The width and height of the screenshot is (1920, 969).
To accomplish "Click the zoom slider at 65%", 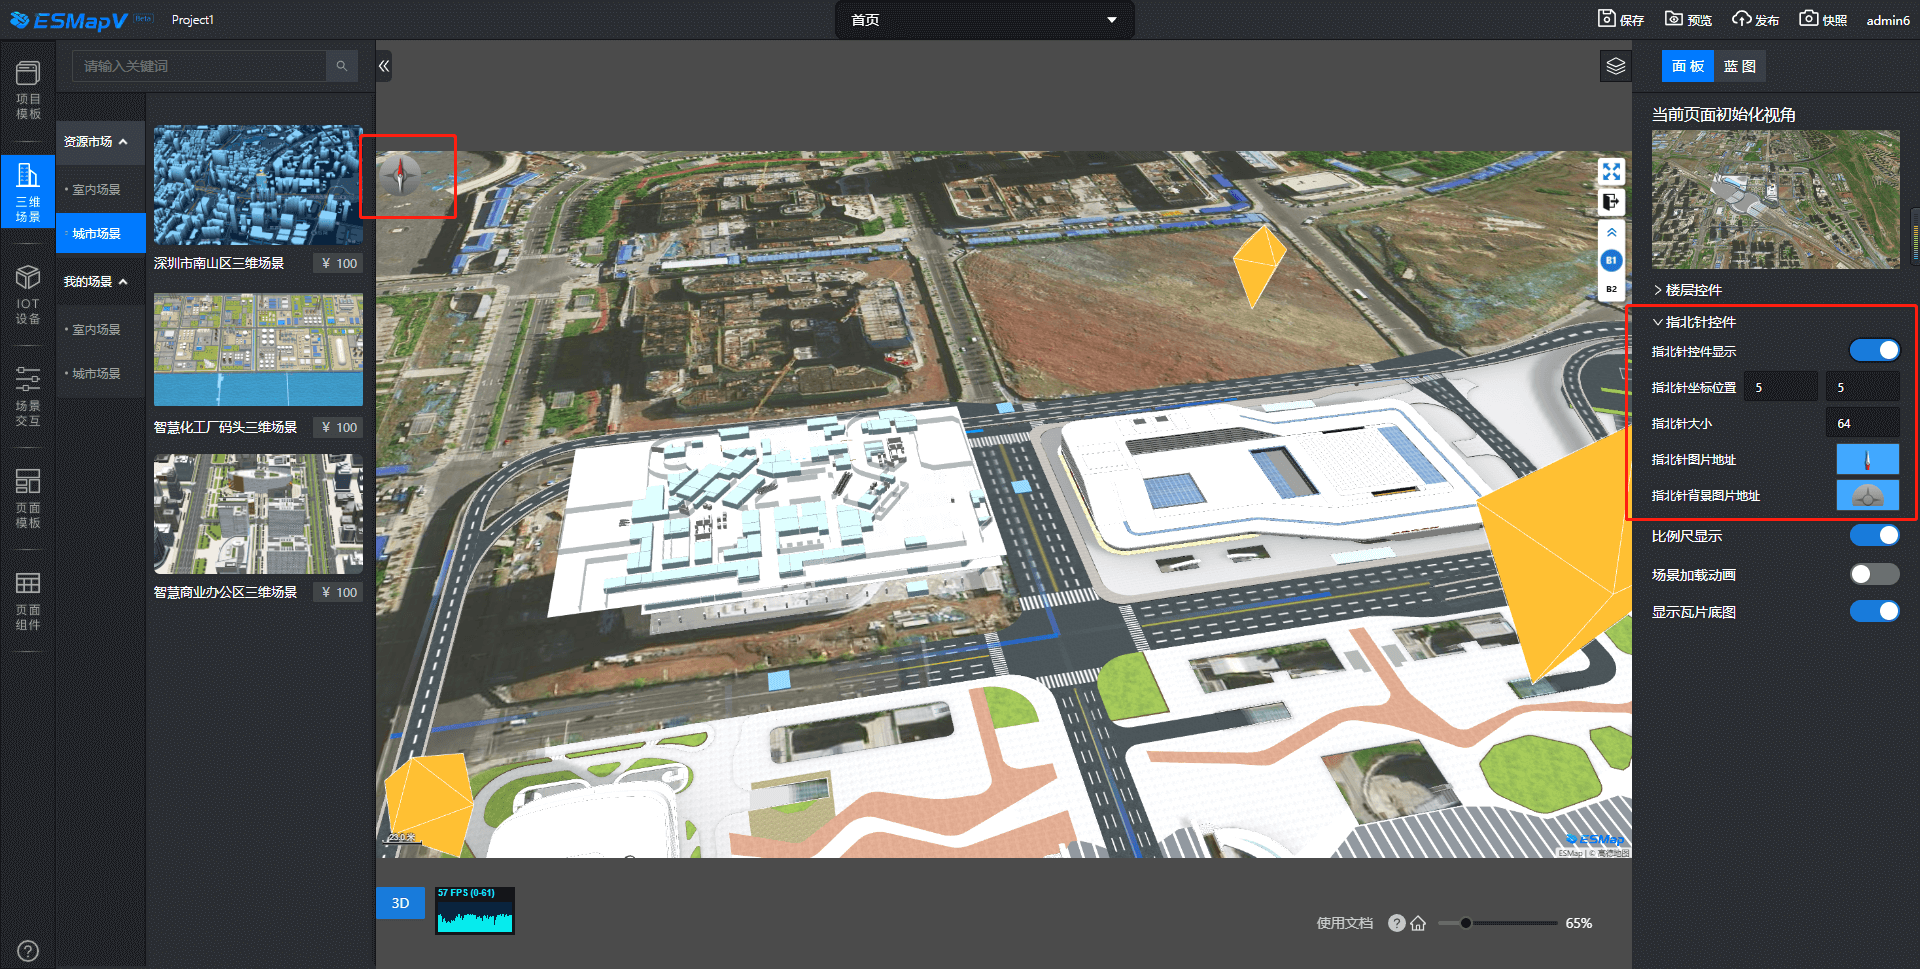I will (x=1466, y=923).
